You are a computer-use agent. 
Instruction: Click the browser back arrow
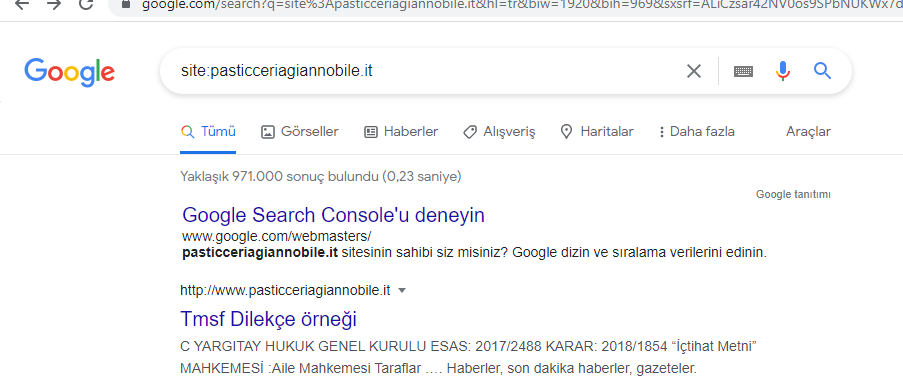coord(21,4)
